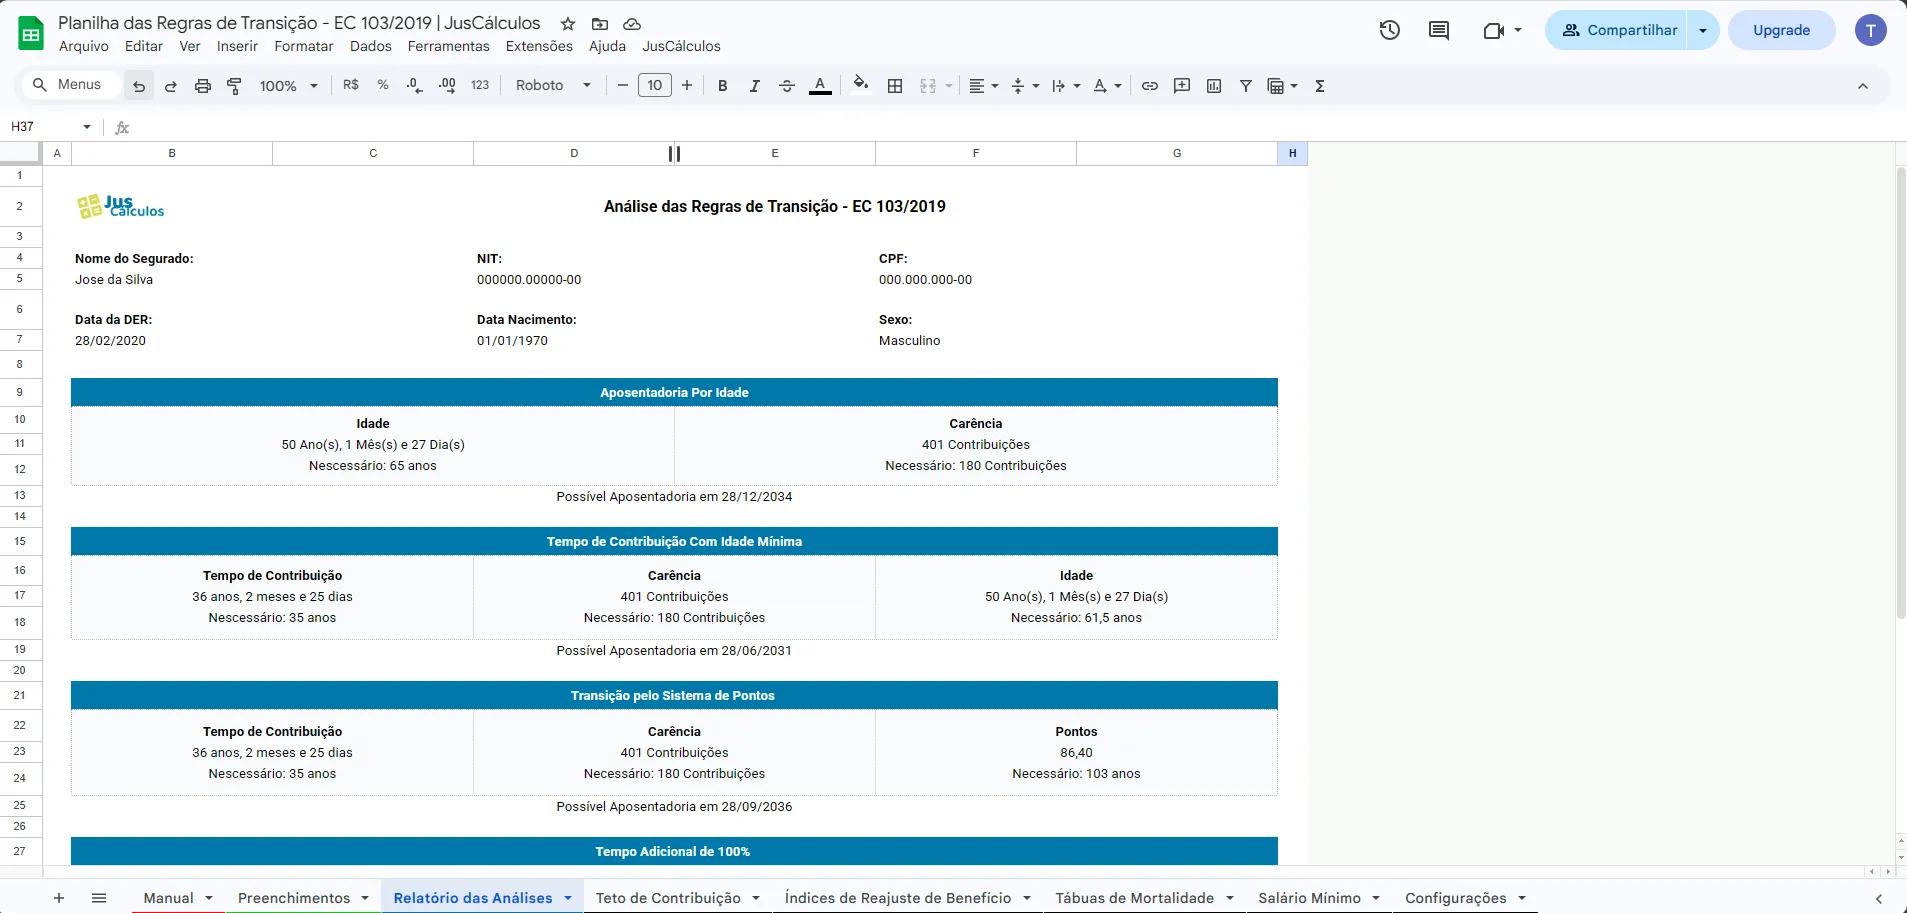Click the font size field
Image resolution: width=1907 pixels, height=913 pixels.
(655, 86)
